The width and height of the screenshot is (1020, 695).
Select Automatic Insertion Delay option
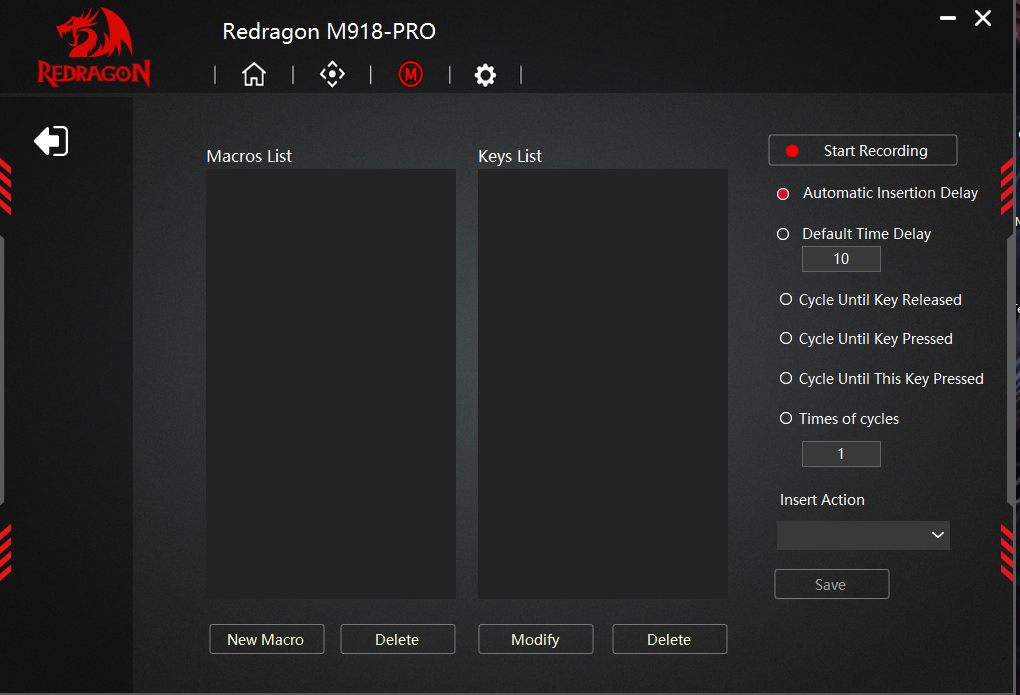click(783, 194)
